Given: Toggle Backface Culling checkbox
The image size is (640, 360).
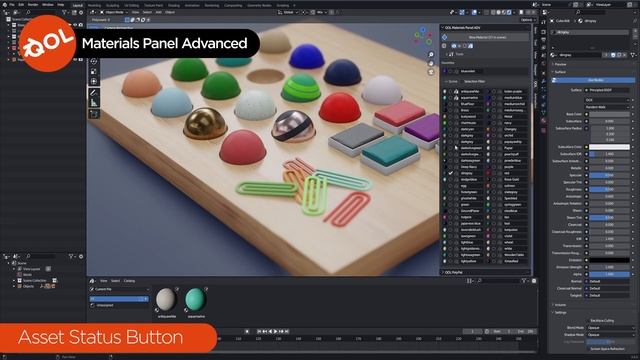Looking at the screenshot, I should click(x=587, y=321).
